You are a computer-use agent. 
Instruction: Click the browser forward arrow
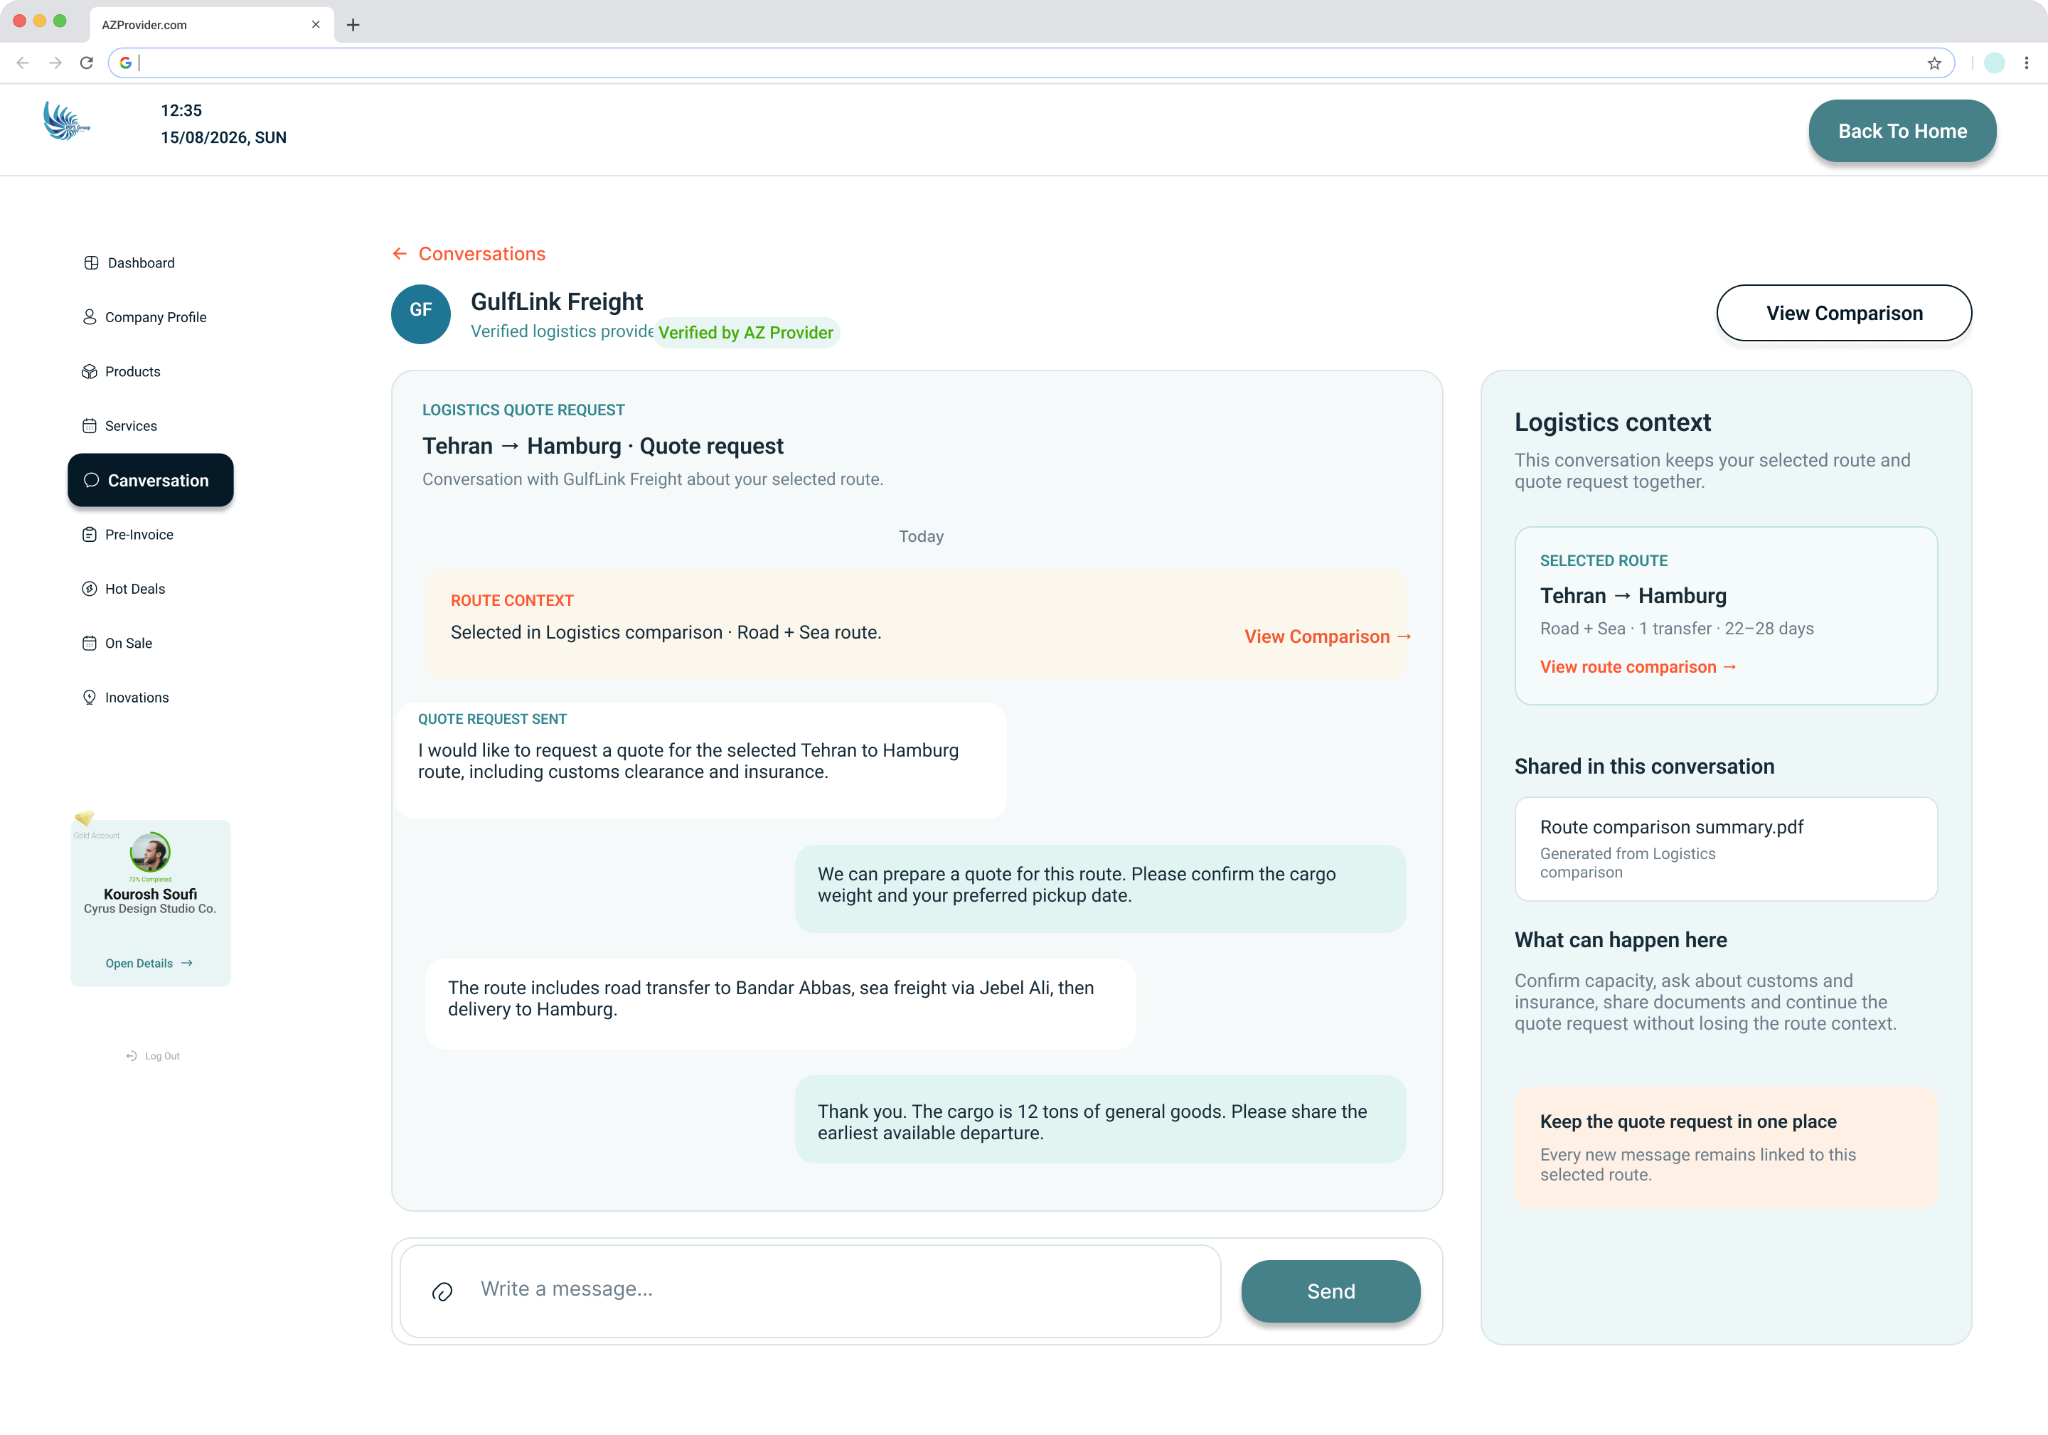coord(55,63)
